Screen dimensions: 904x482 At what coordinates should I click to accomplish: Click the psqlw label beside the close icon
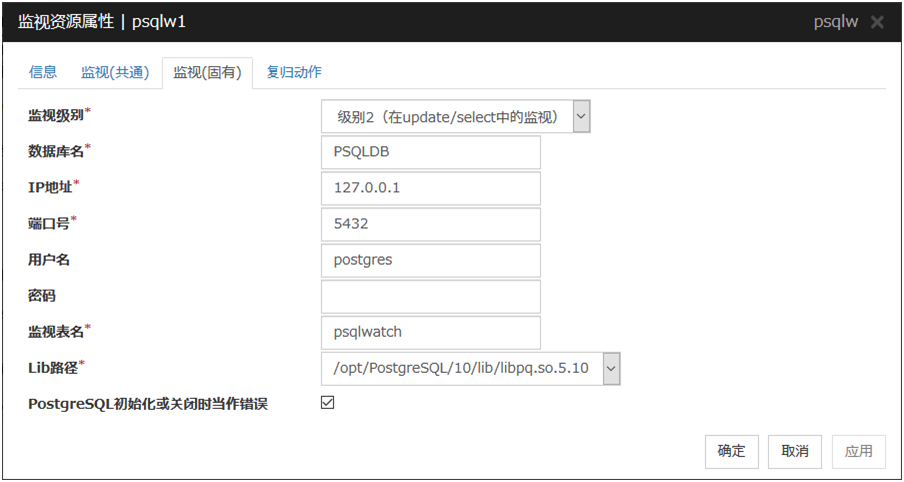[836, 22]
